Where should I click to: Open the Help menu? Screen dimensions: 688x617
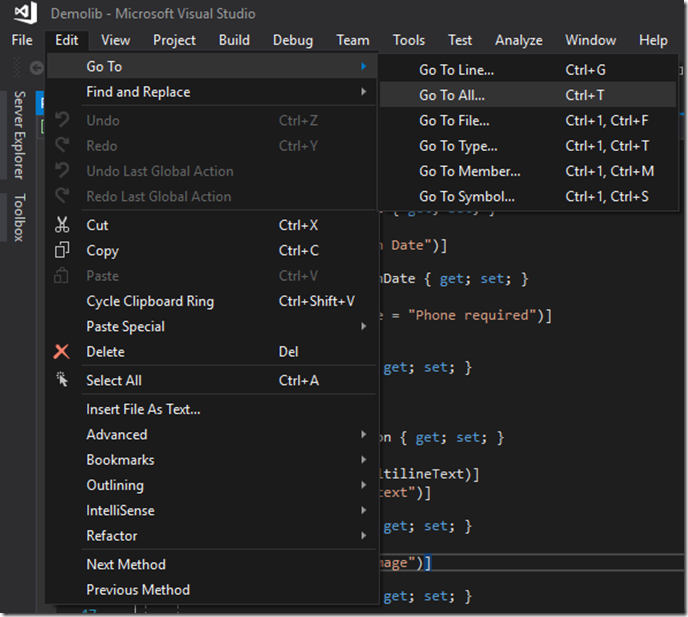(653, 40)
